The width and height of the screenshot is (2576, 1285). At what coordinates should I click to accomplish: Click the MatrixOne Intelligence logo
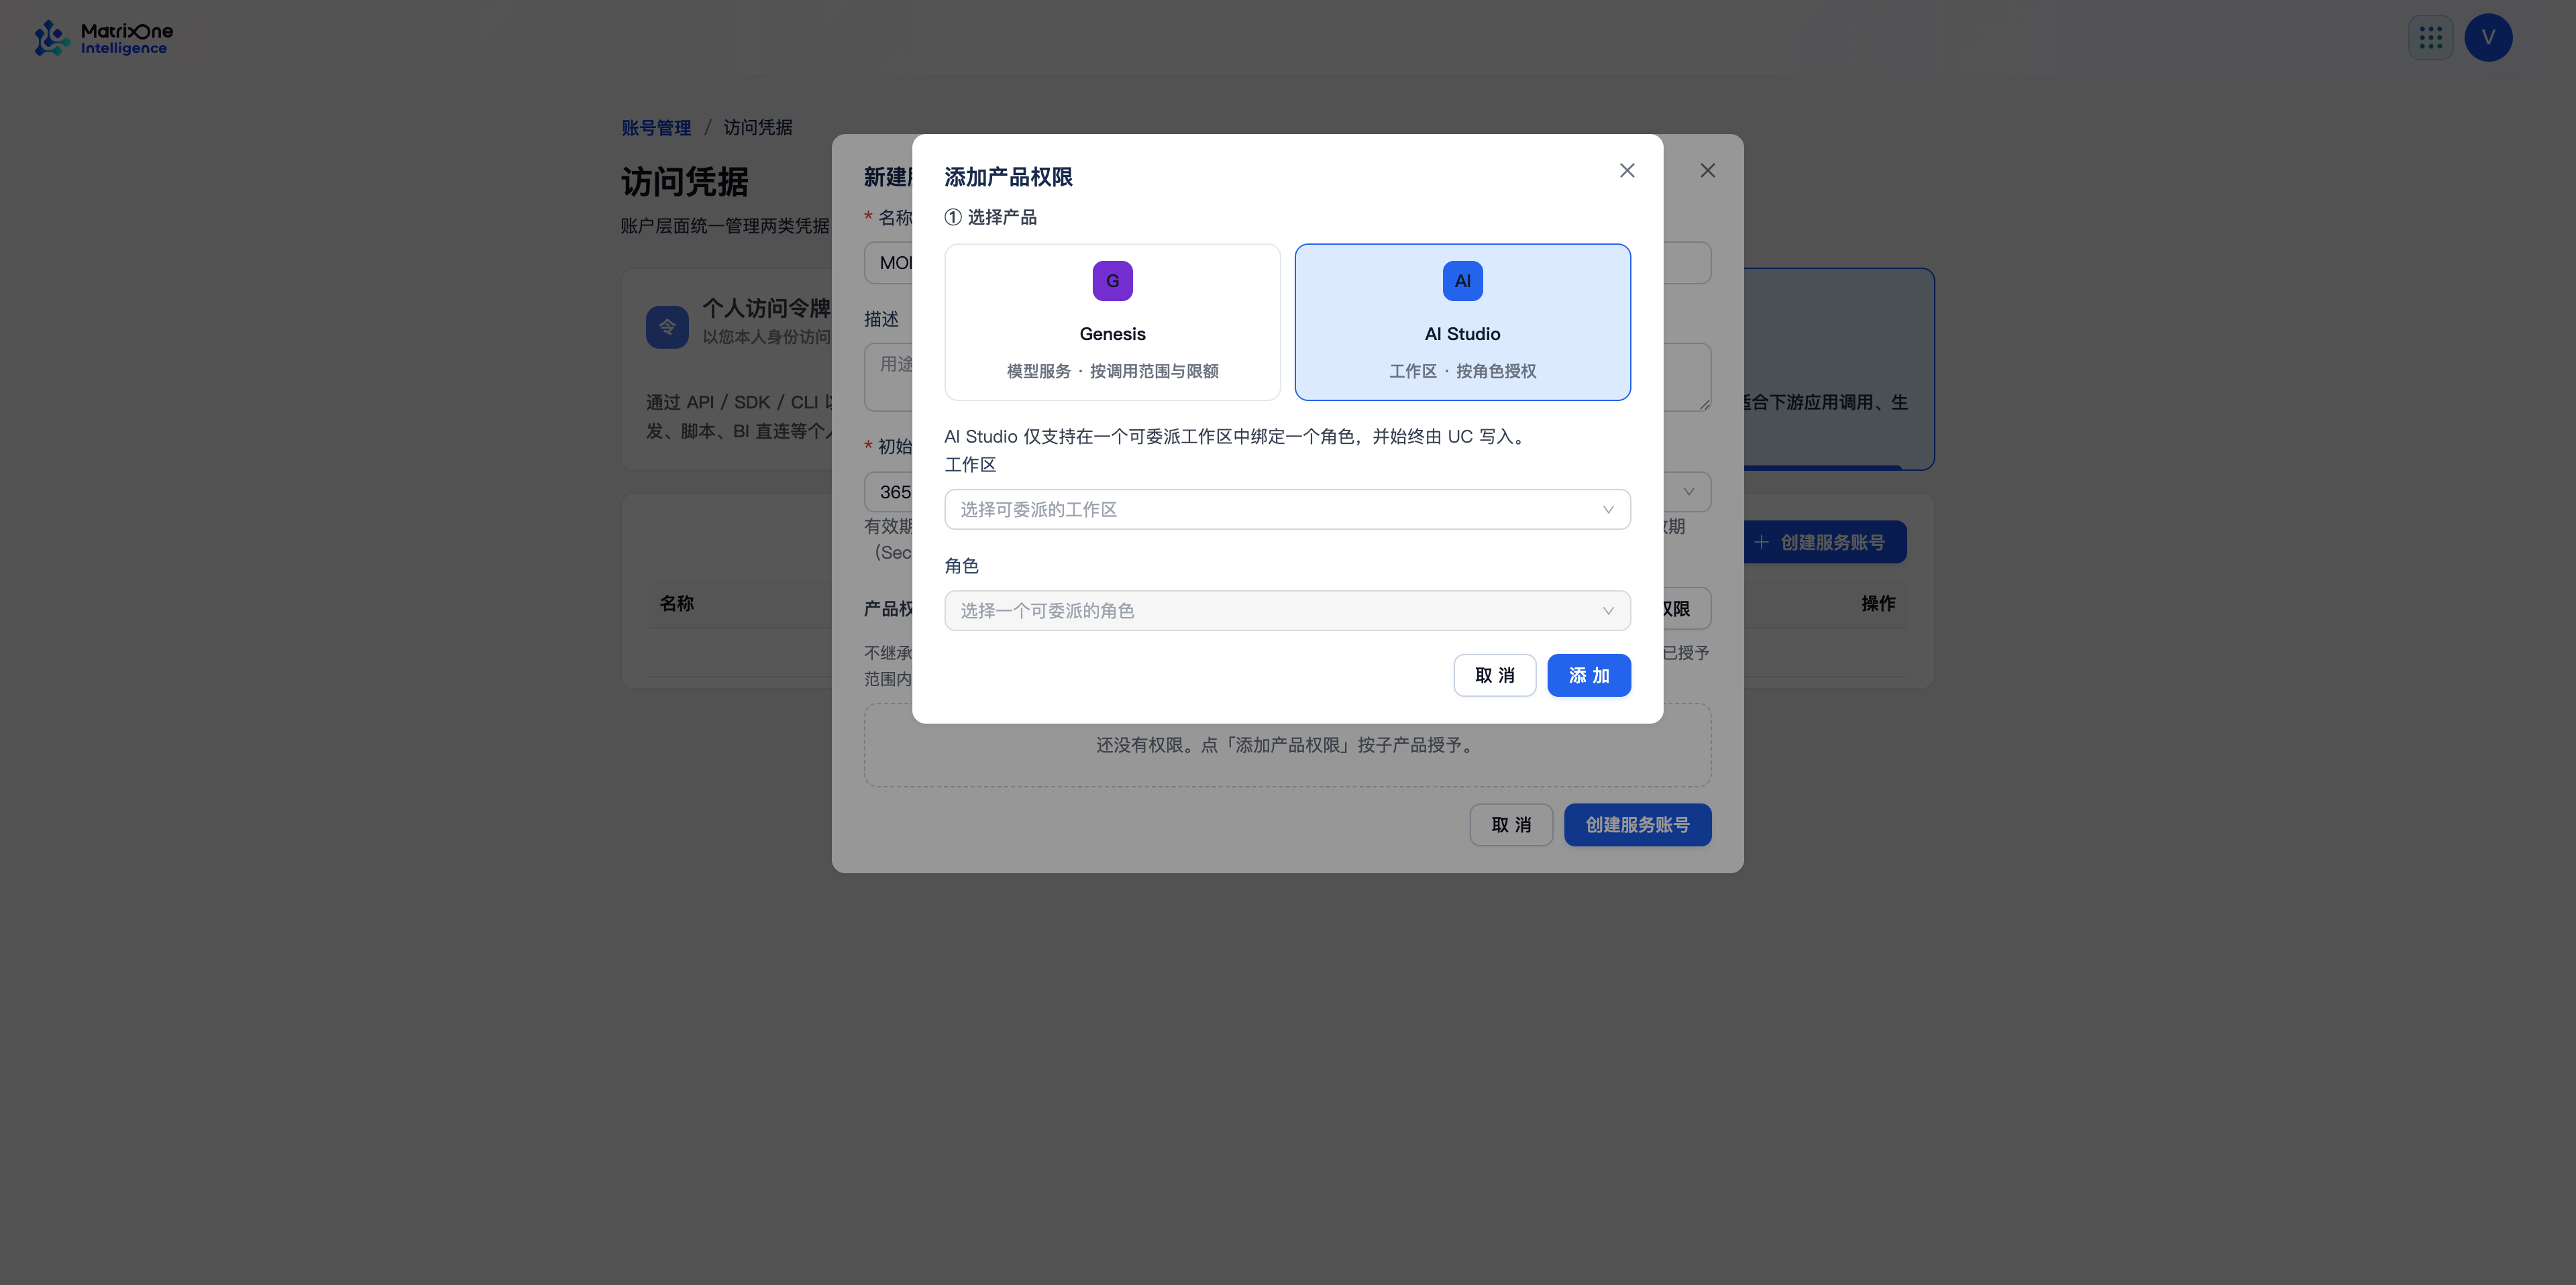(103, 38)
